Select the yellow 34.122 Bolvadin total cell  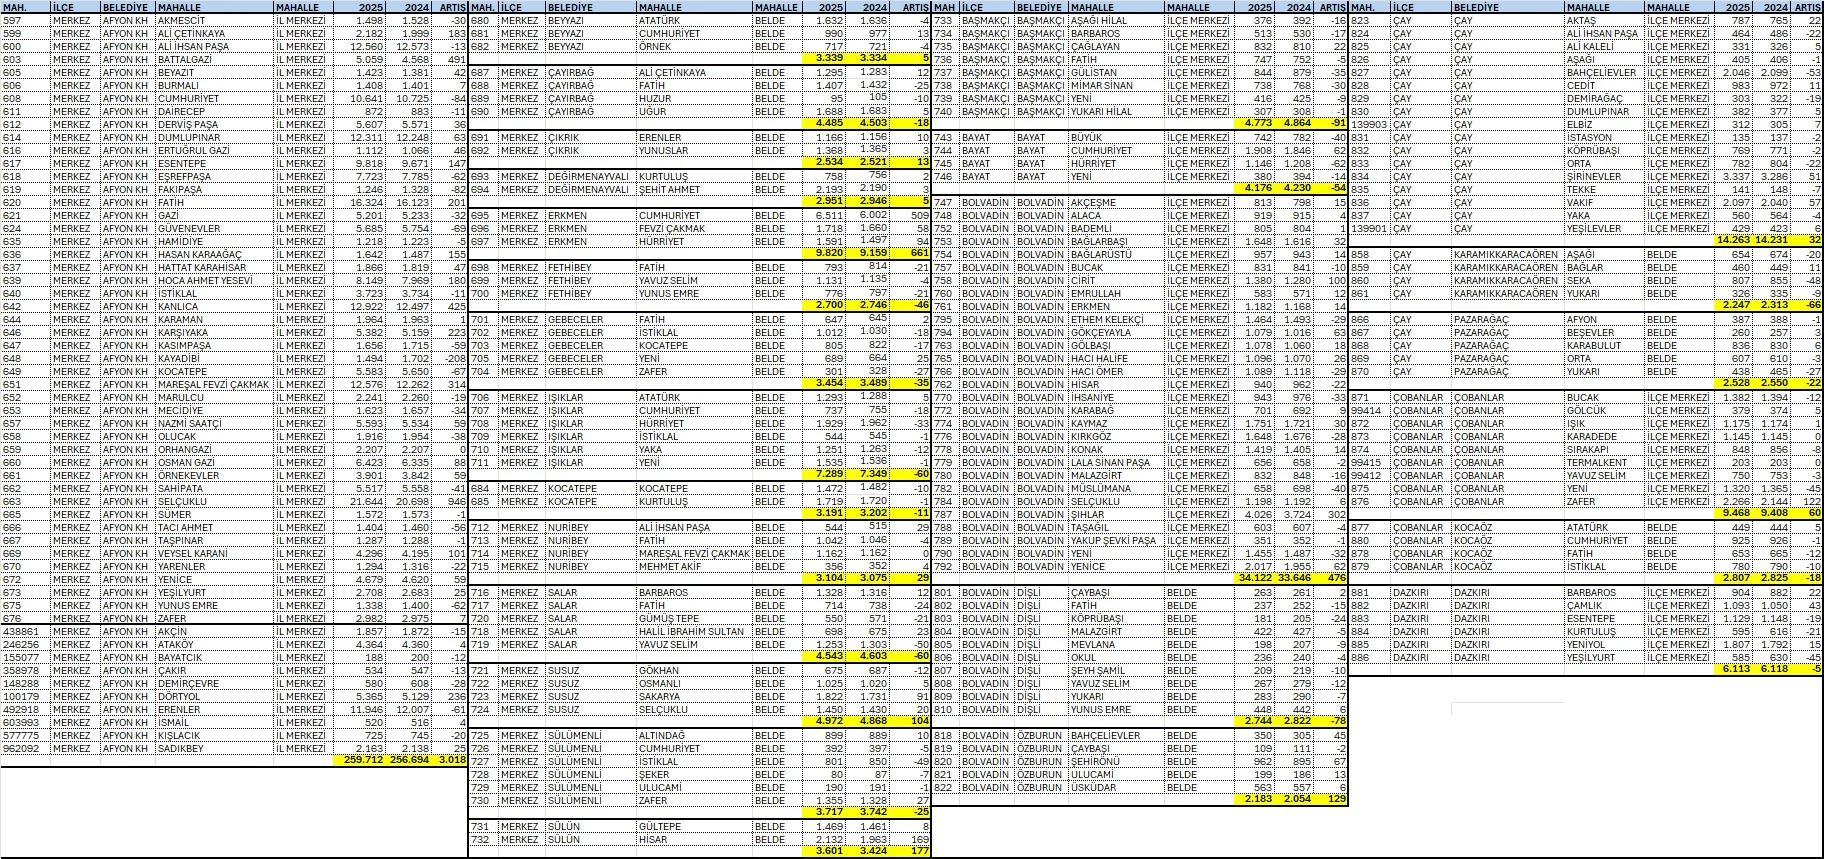(x=1256, y=579)
